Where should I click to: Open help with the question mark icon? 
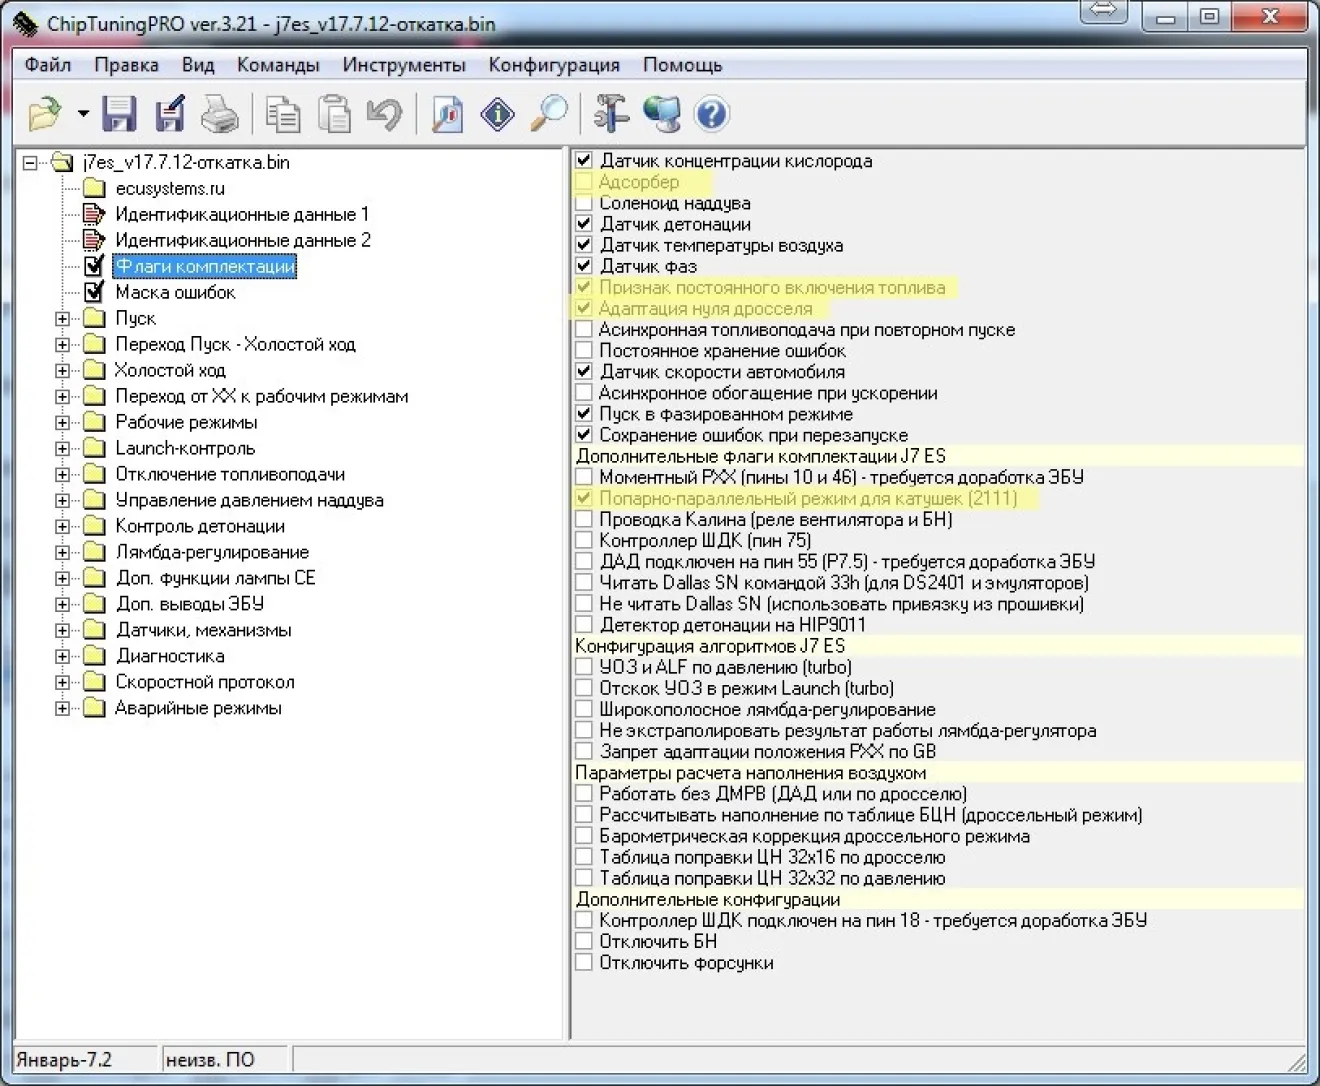pos(711,114)
